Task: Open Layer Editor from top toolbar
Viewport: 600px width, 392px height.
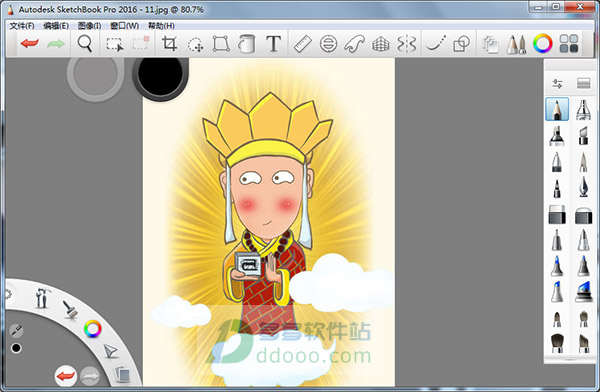Action: pyautogui.click(x=491, y=44)
